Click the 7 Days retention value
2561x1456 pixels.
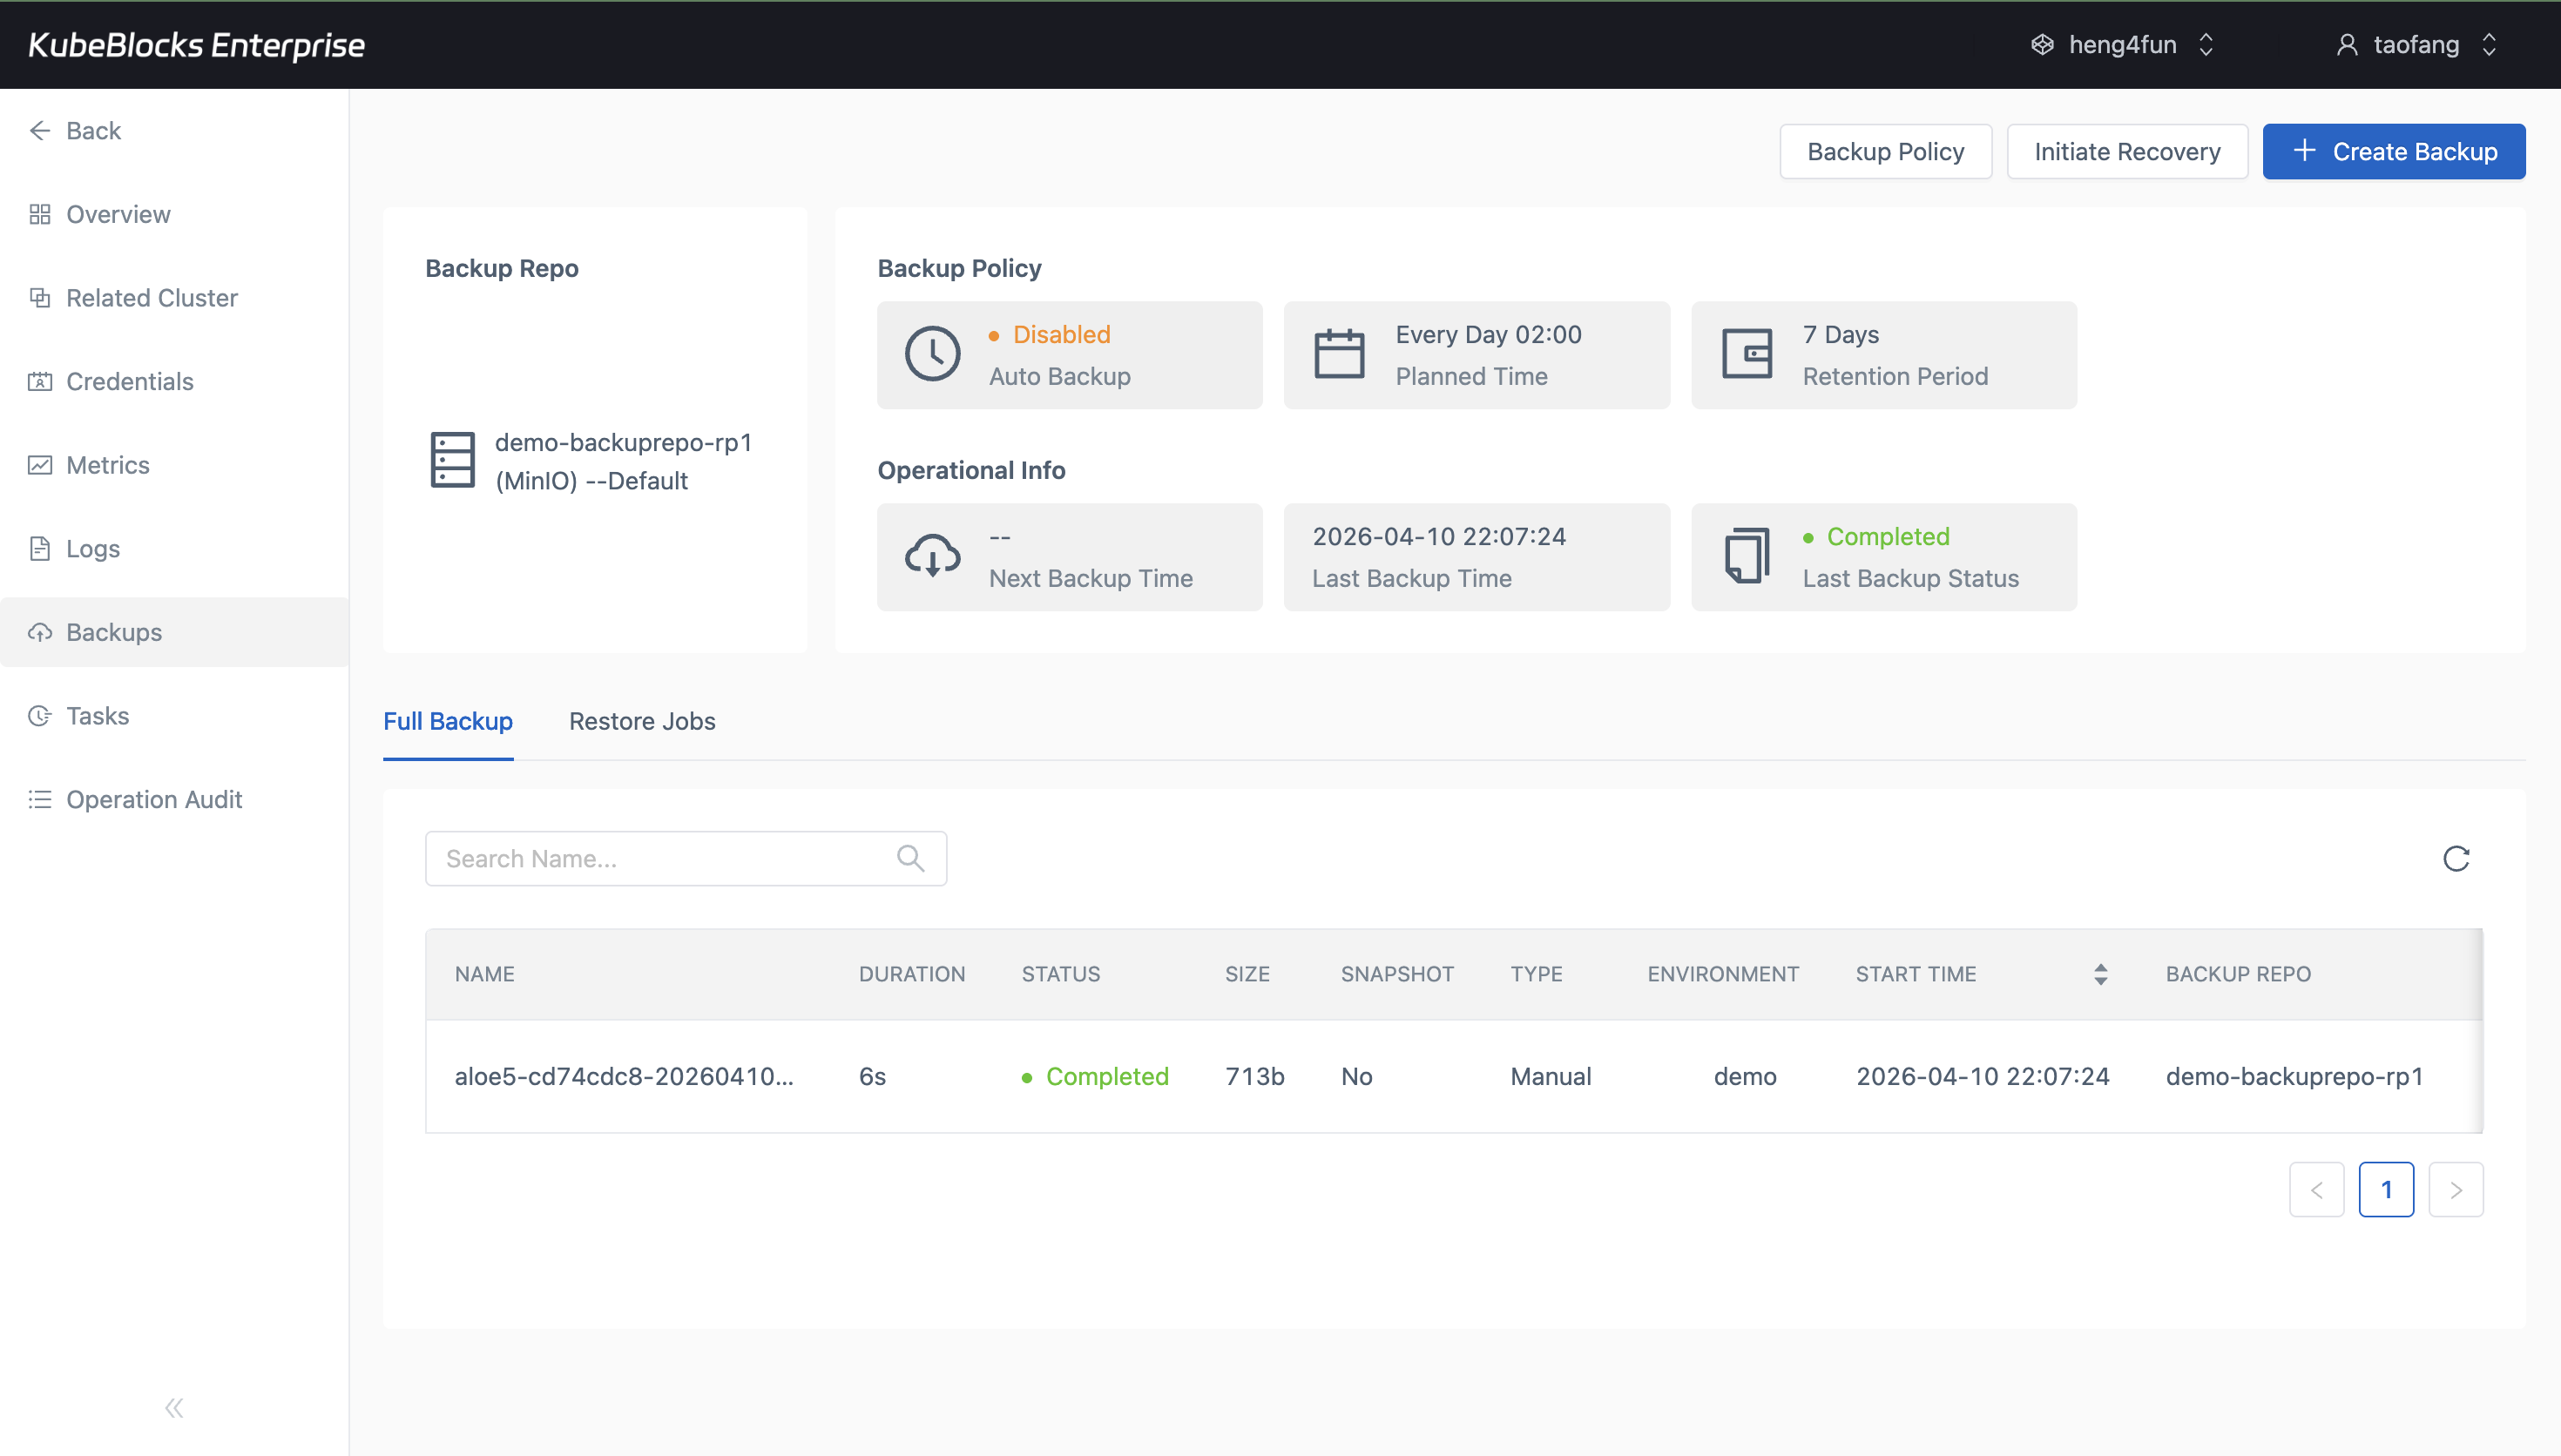1840,334
